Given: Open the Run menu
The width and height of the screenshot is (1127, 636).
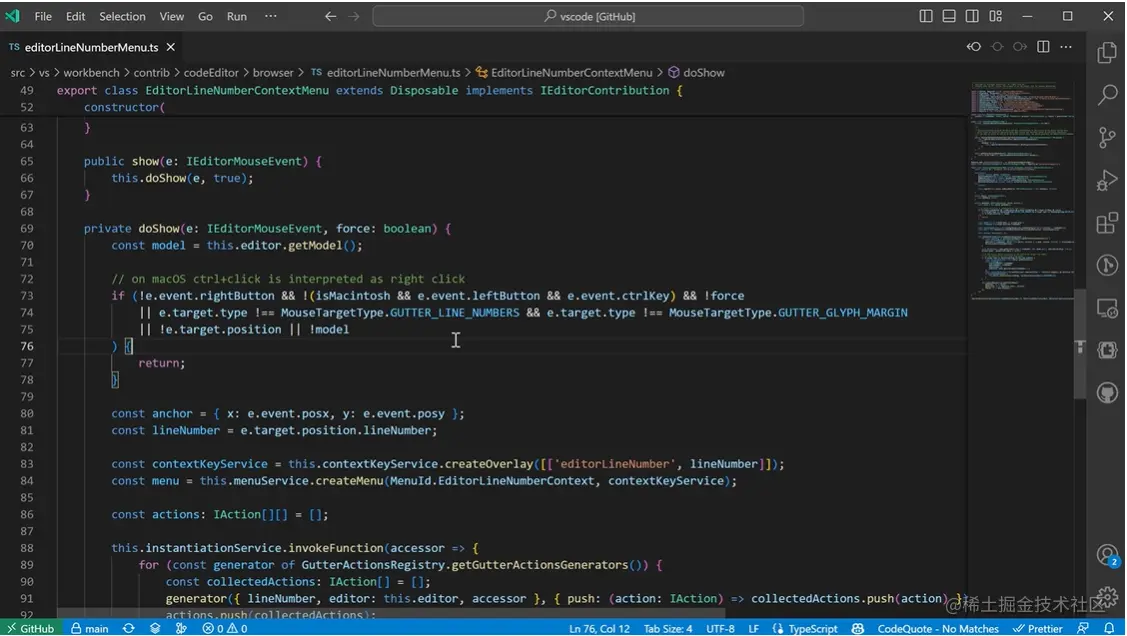Looking at the screenshot, I should coord(236,16).
